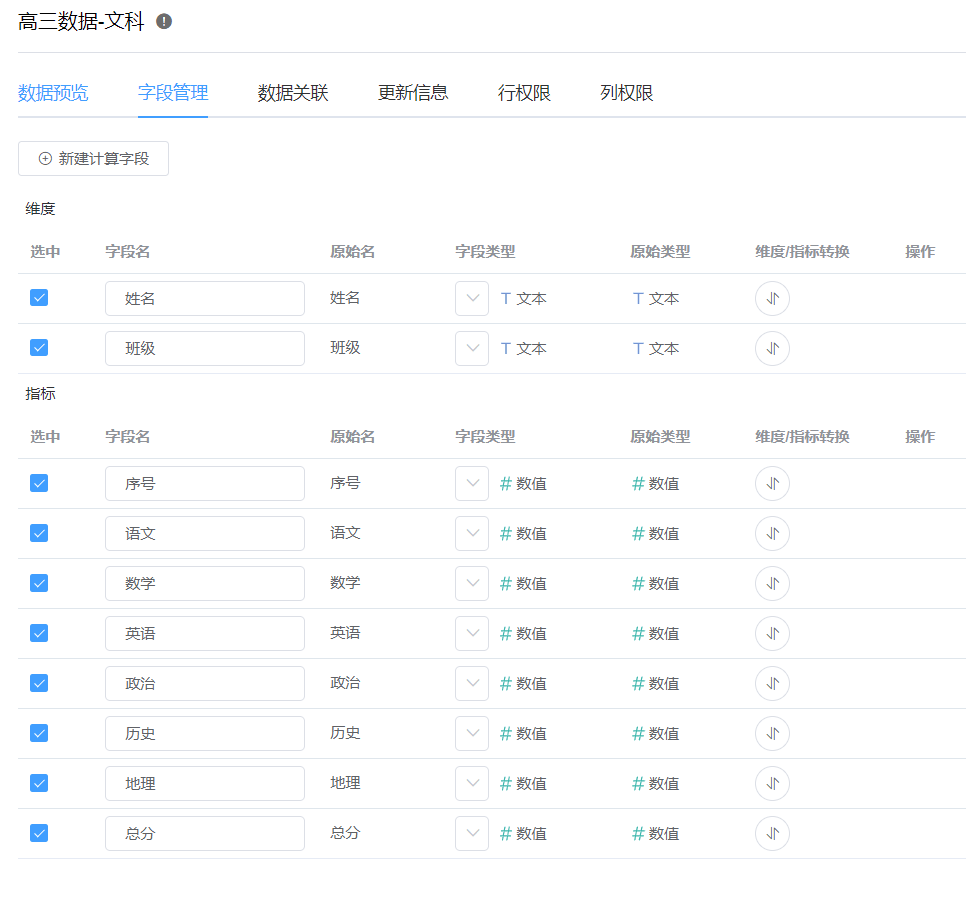Viewport: 966px width, 903px height.
Task: Edit the 地理 field name input
Action: 205,784
